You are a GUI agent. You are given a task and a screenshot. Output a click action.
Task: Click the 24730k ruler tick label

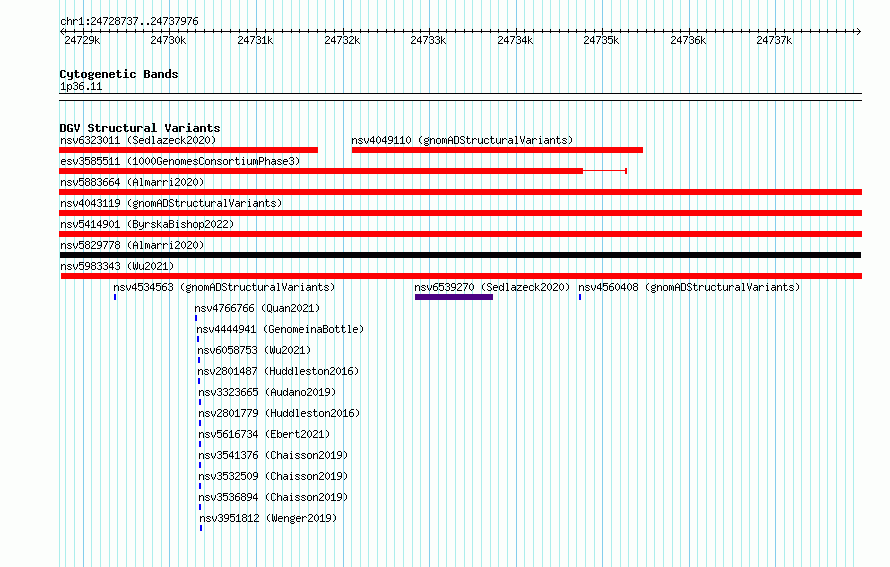coord(168,40)
